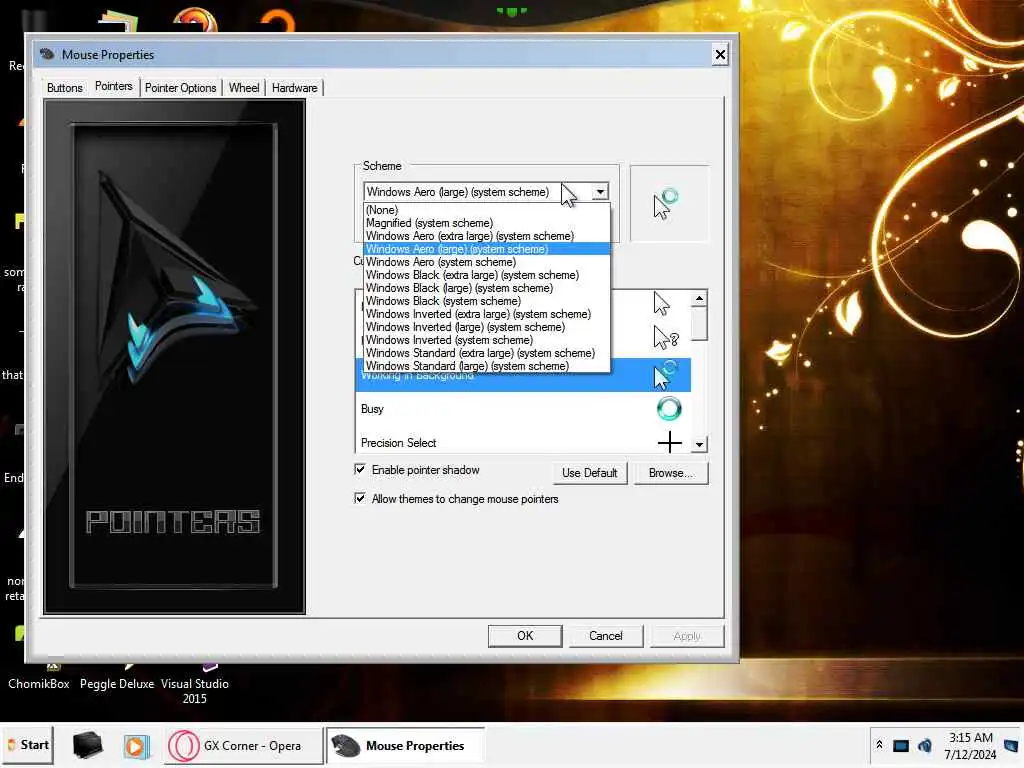1024x768 pixels.
Task: Click the cursor list scrollbar thumb
Action: [x=699, y=323]
